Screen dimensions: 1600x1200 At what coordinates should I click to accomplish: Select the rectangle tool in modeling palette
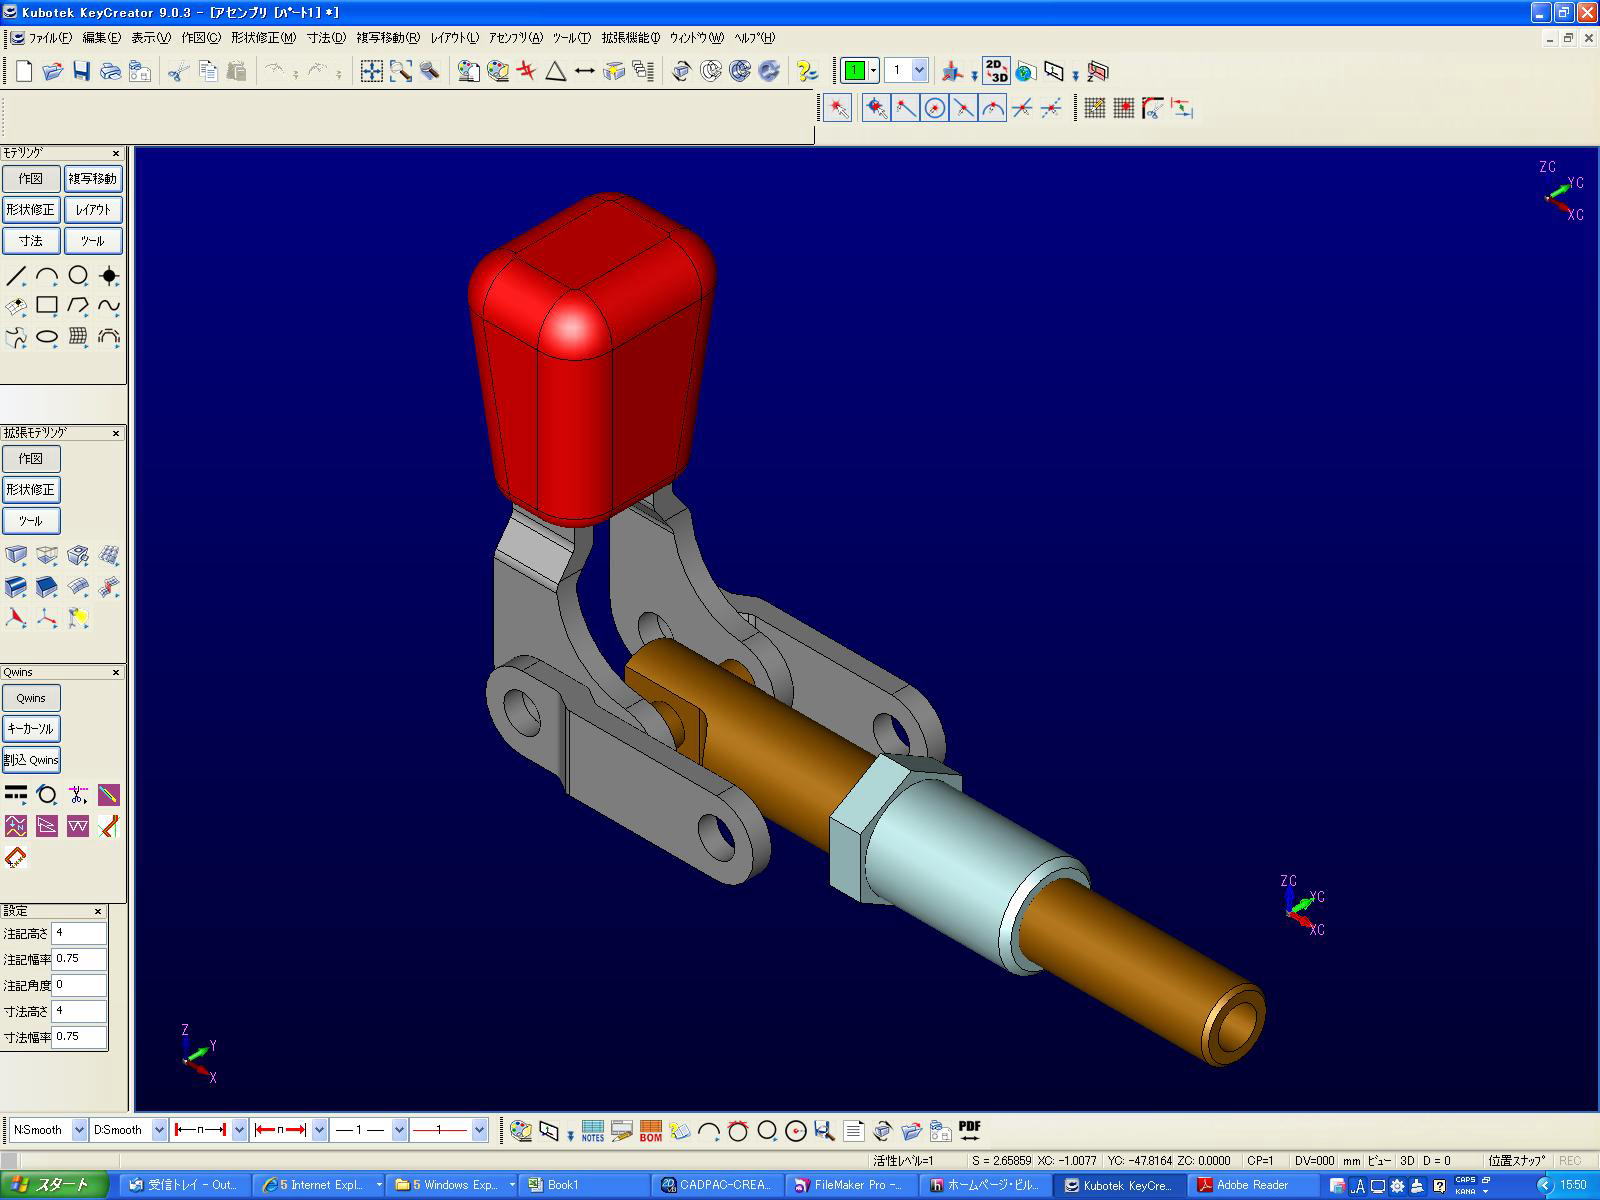coord(47,306)
